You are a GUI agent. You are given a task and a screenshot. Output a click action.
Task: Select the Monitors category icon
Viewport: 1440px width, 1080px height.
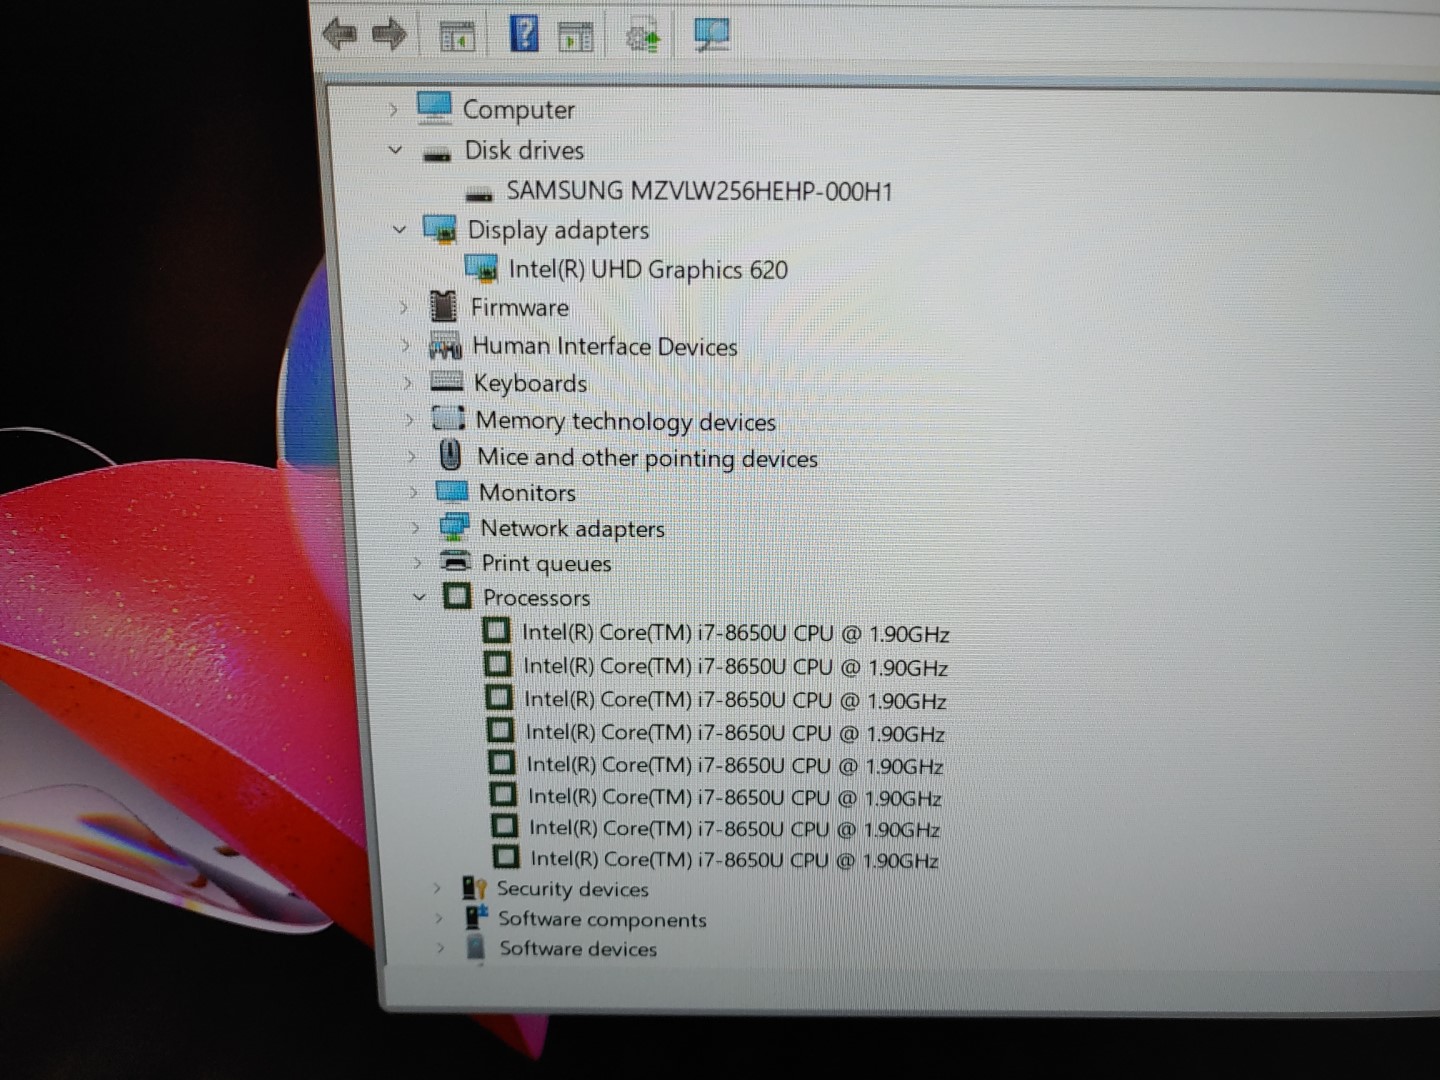[452, 491]
